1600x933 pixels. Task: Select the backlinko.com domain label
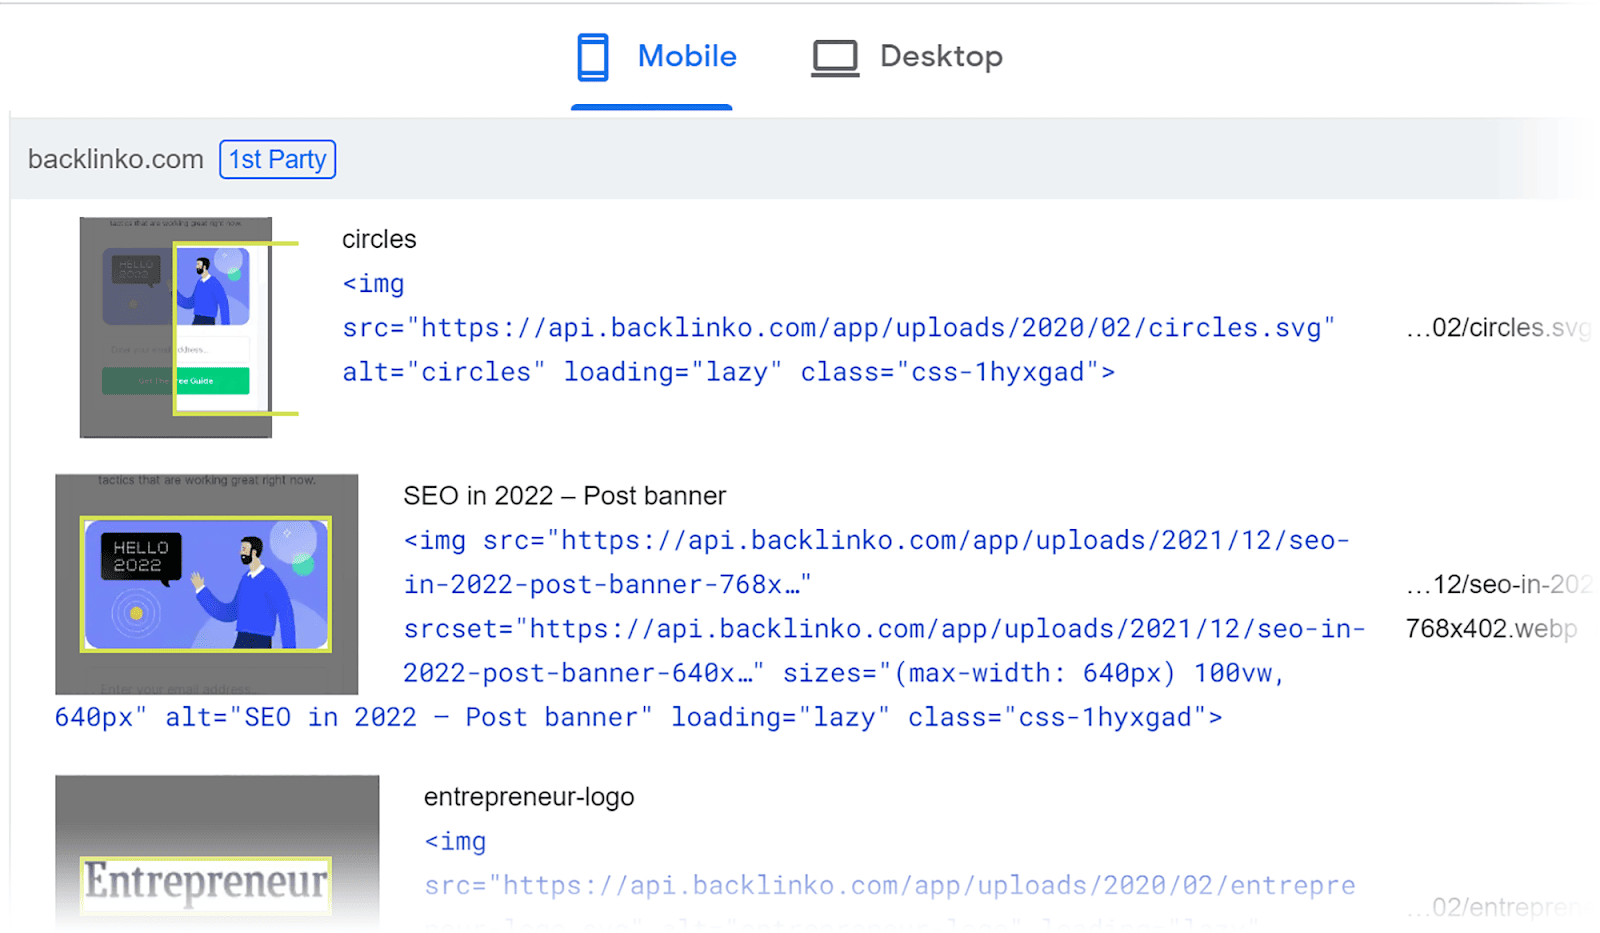[x=115, y=160]
